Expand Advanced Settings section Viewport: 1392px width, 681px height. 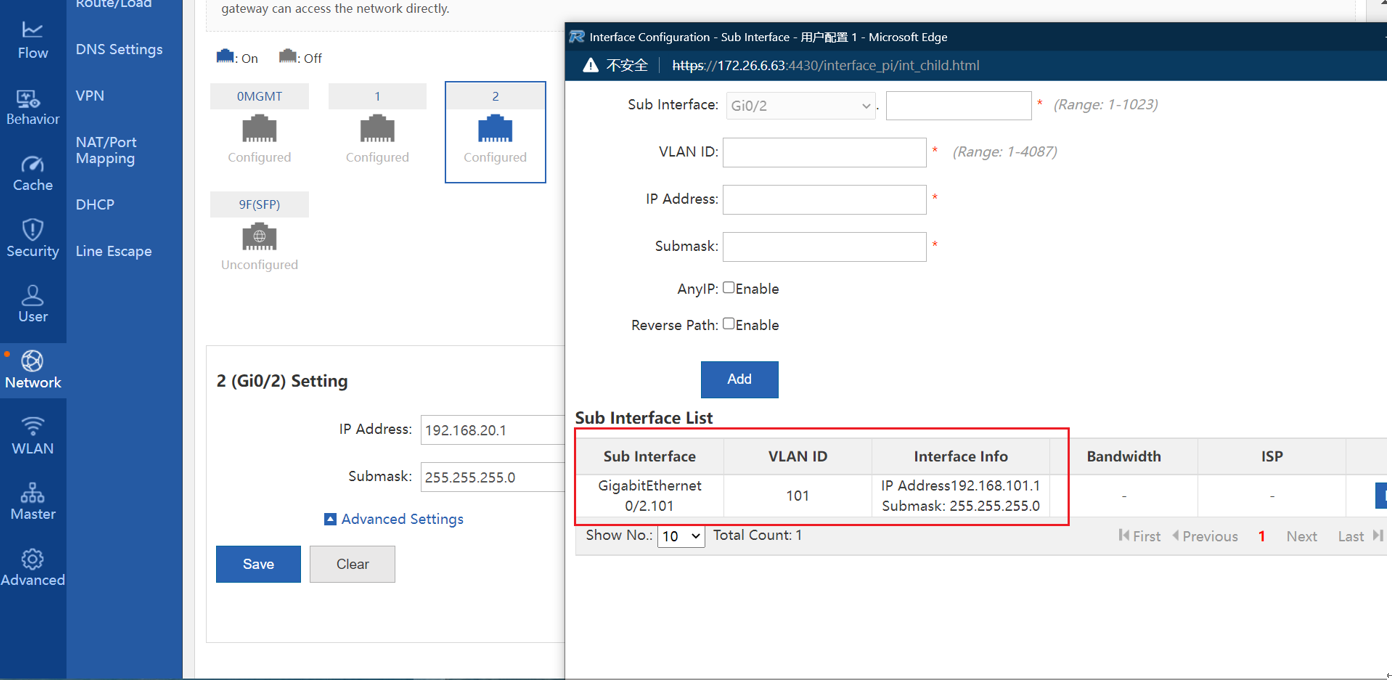click(393, 519)
